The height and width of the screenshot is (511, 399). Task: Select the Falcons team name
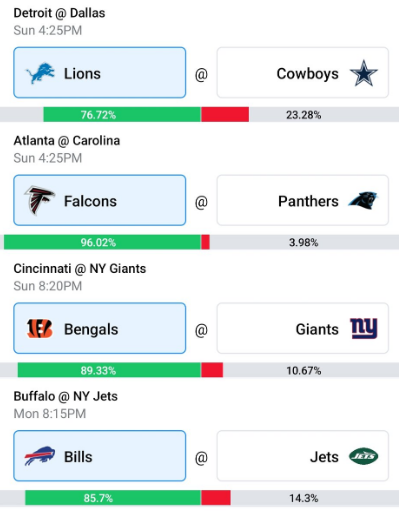pyautogui.click(x=90, y=201)
